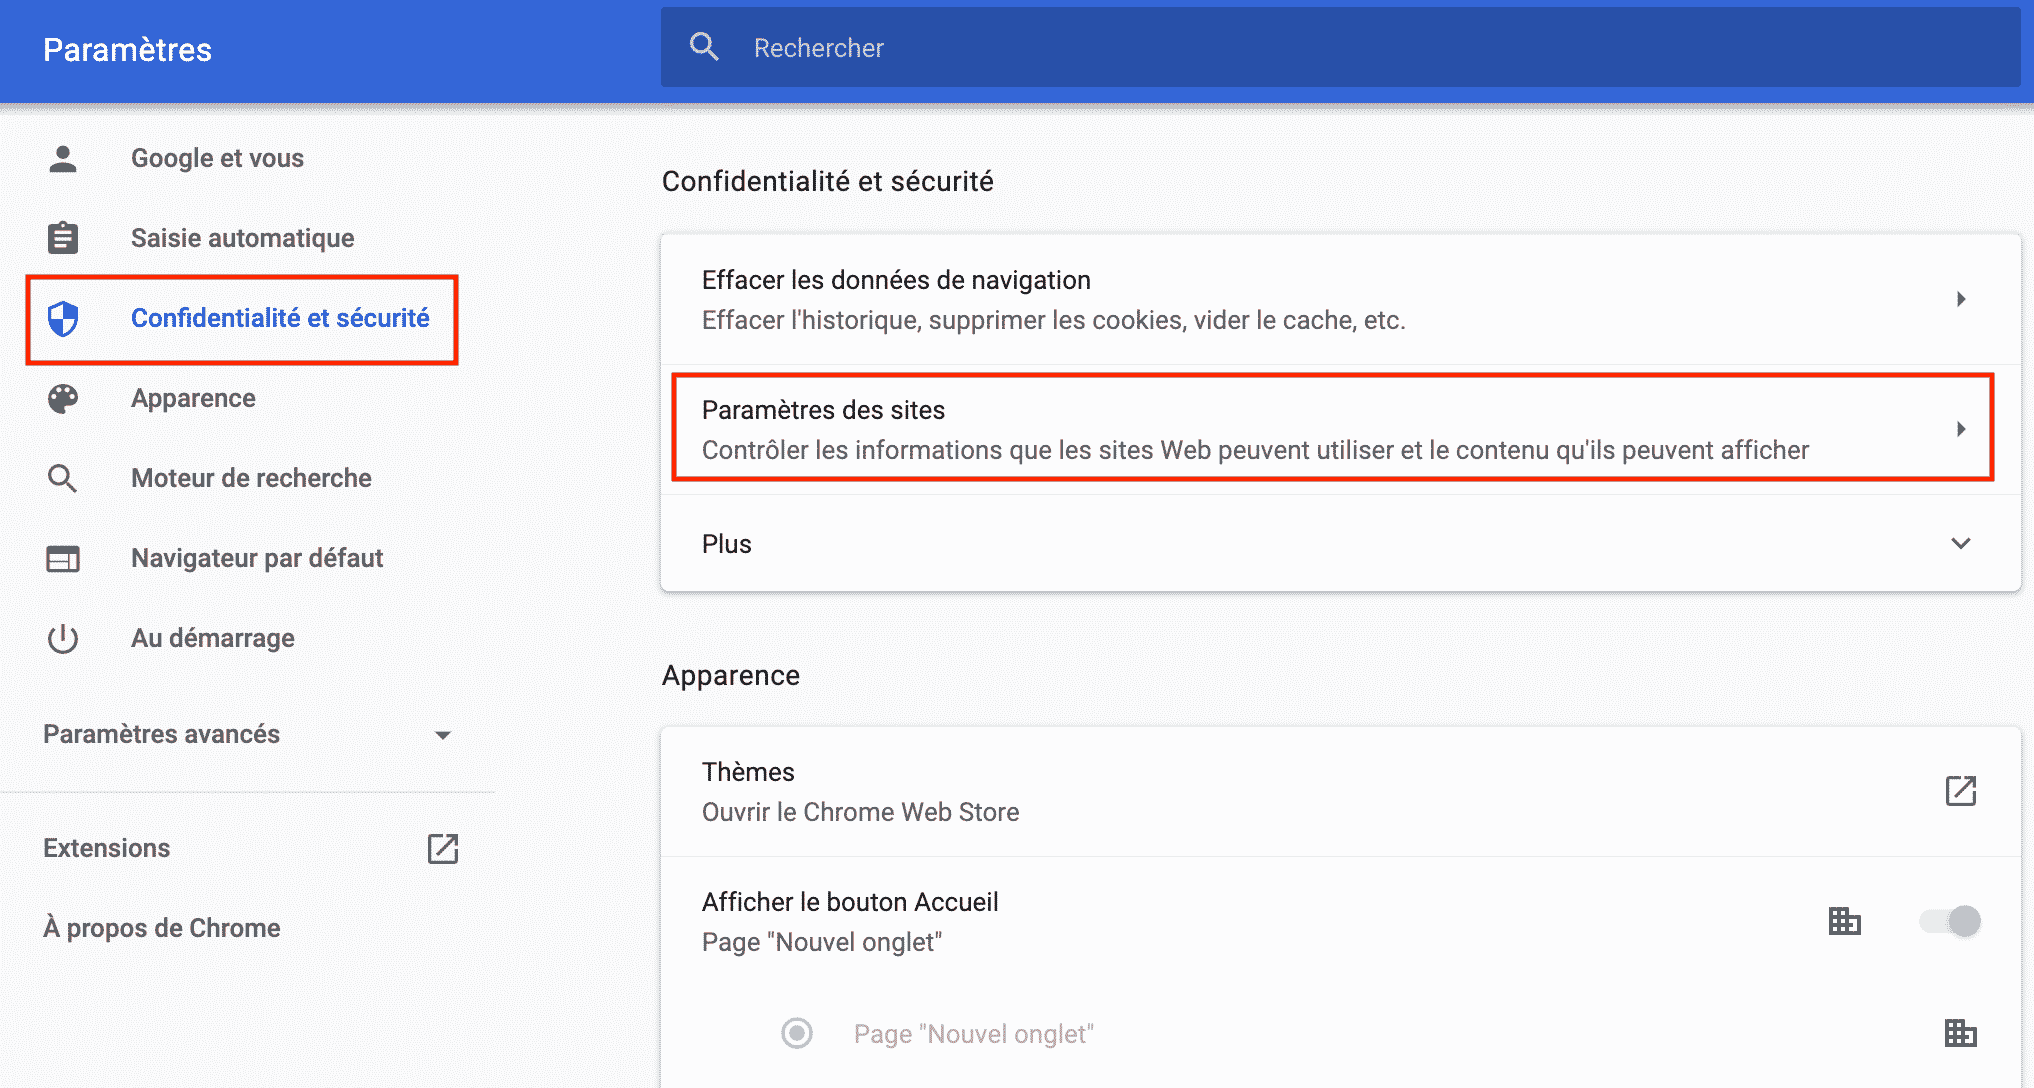Click the Extensions external-link icon

click(x=442, y=849)
